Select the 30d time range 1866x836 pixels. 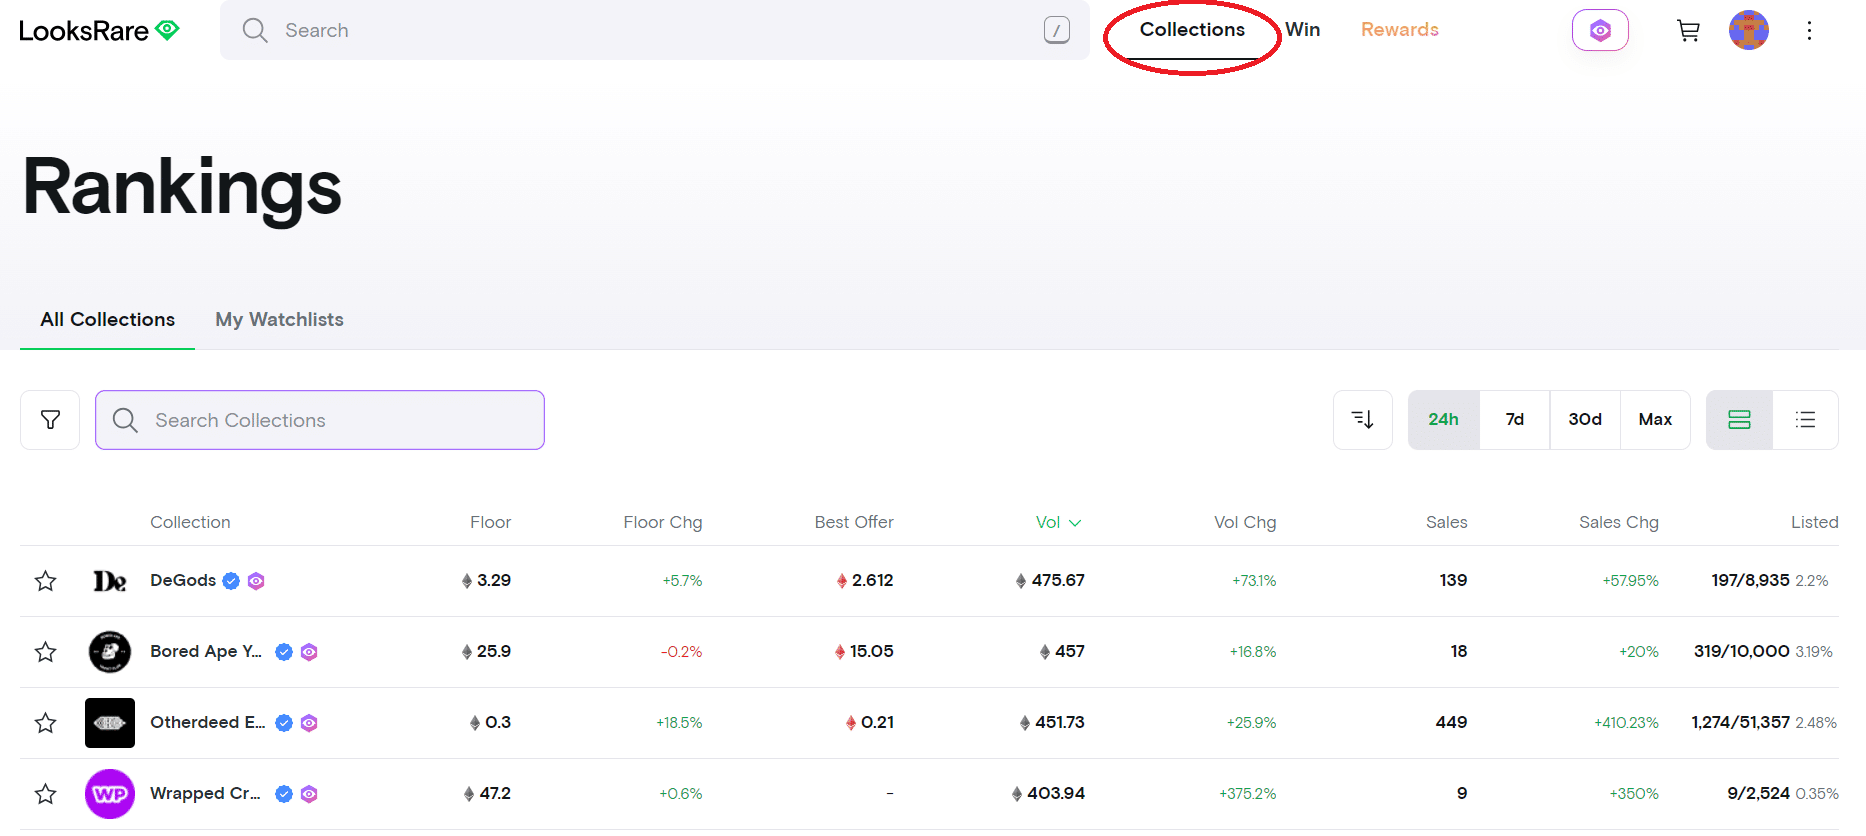[1585, 420]
